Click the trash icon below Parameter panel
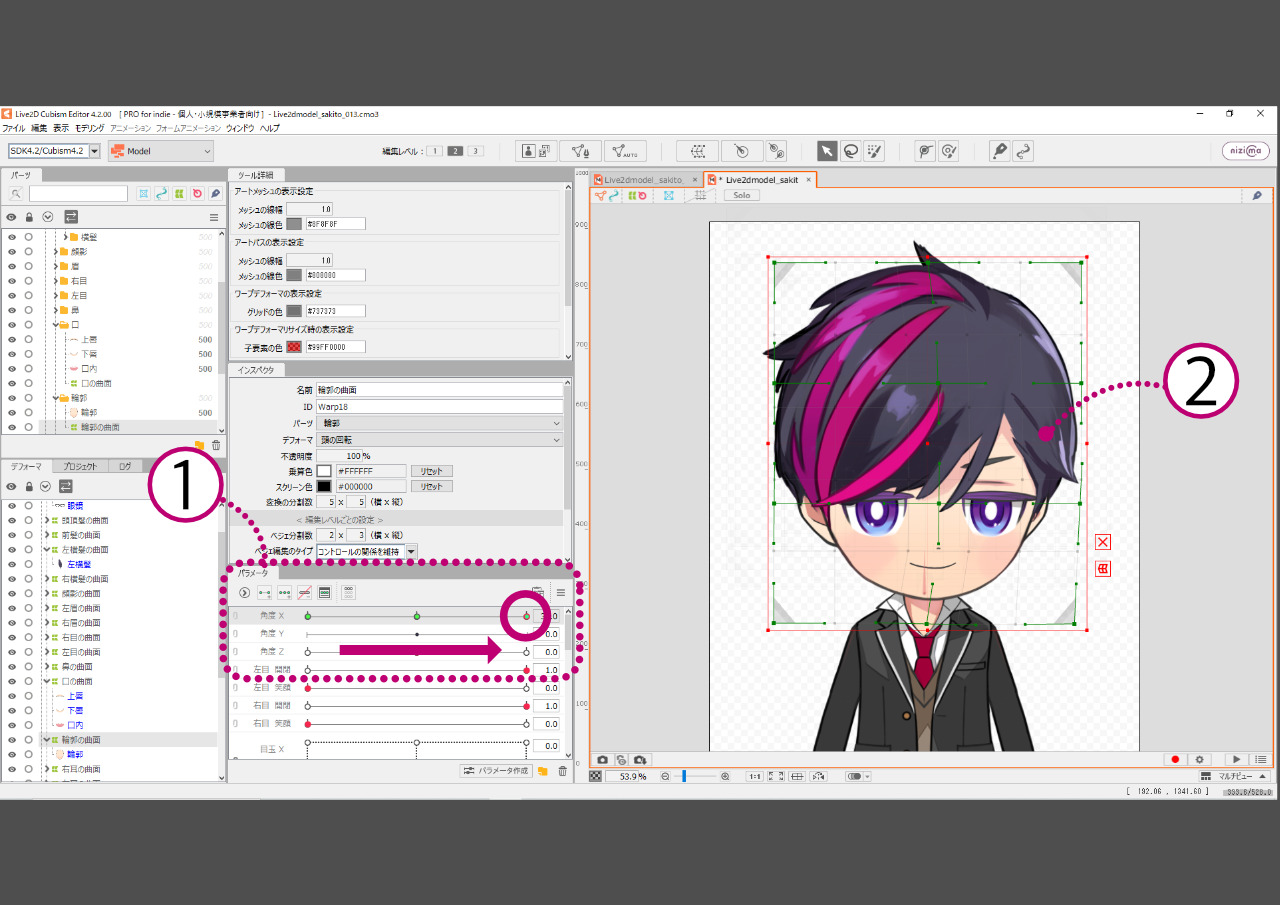1280x905 pixels. [562, 771]
